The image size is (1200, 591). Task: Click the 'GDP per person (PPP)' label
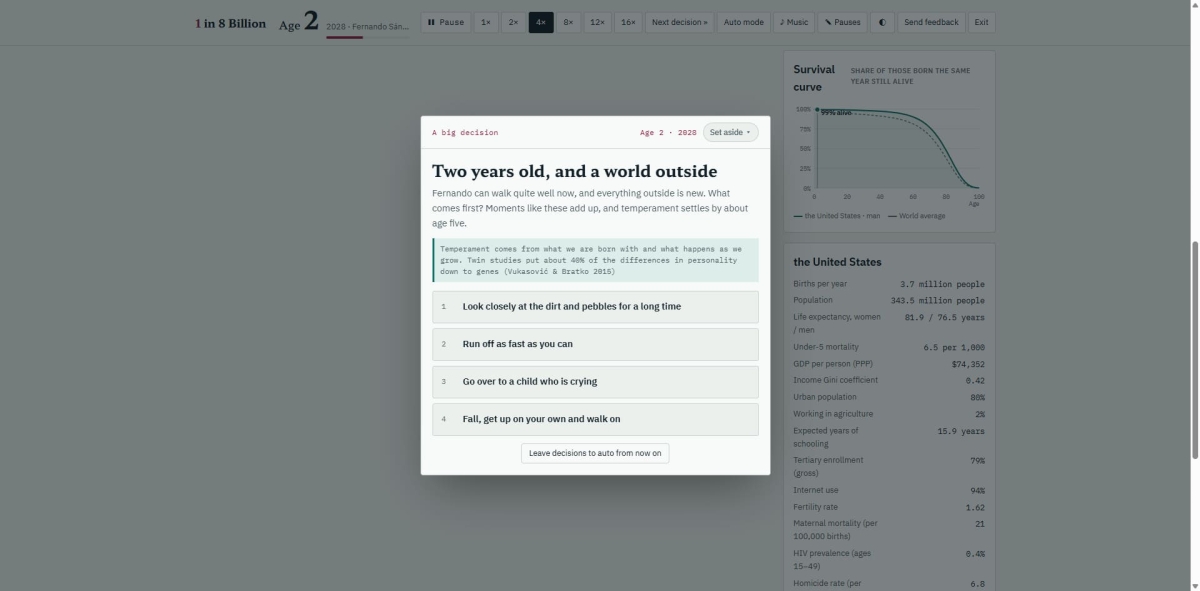pyautogui.click(x=835, y=364)
